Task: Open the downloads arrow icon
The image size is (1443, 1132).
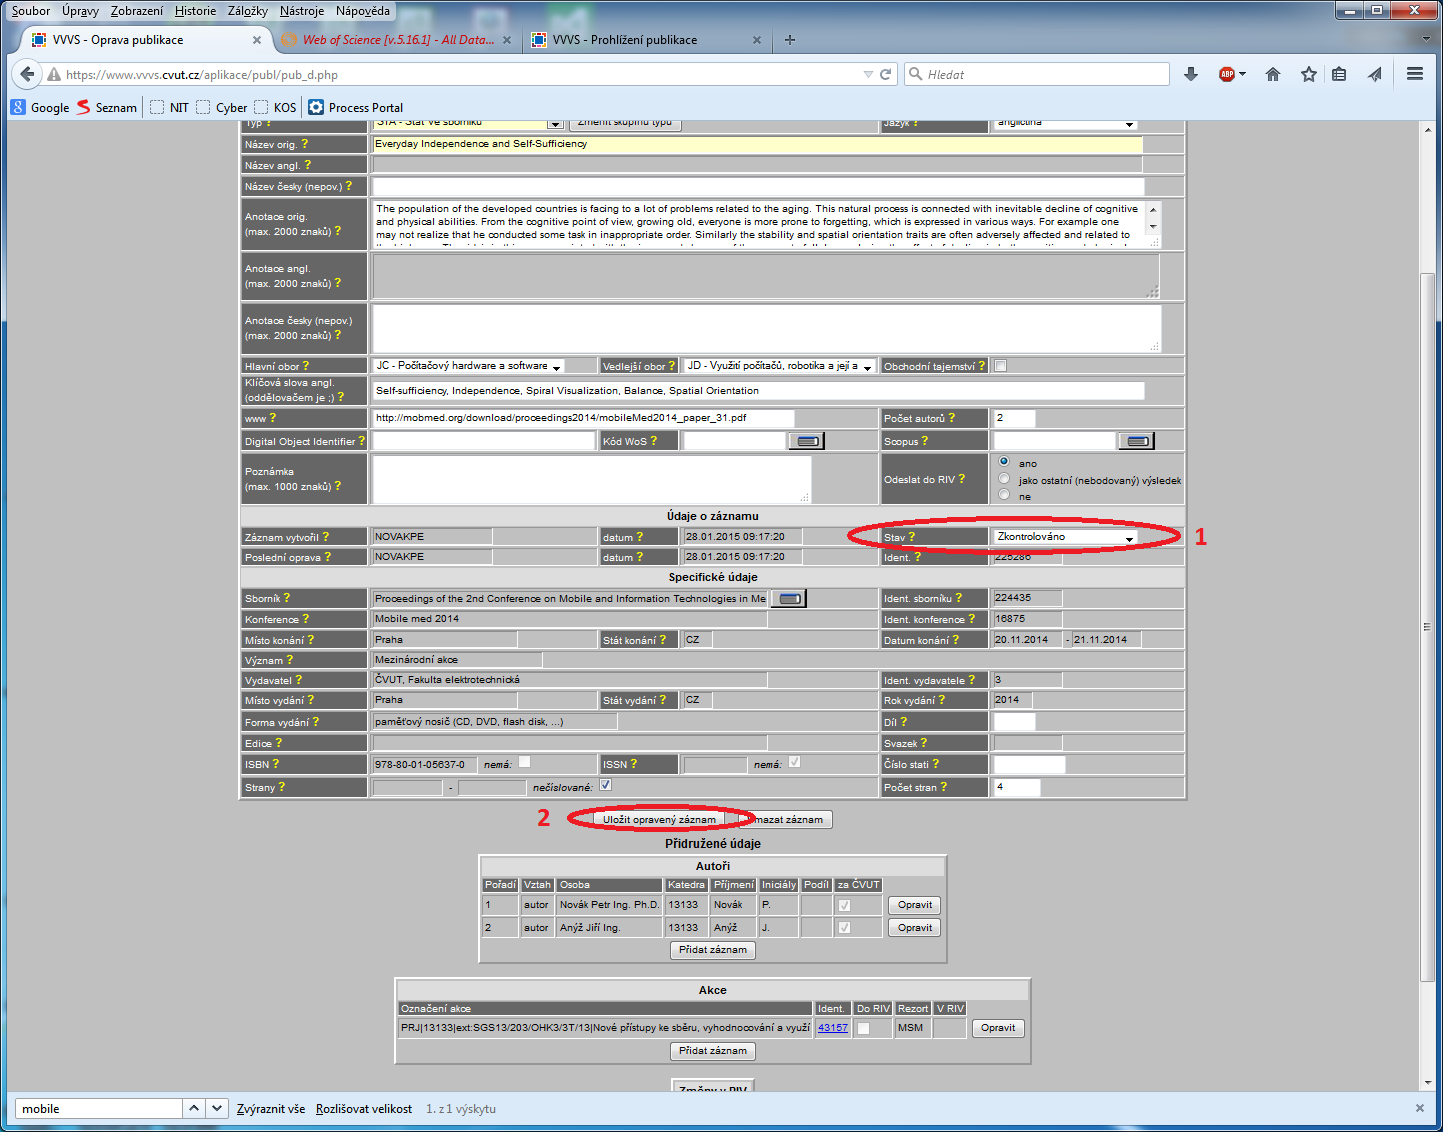Action: coord(1190,74)
